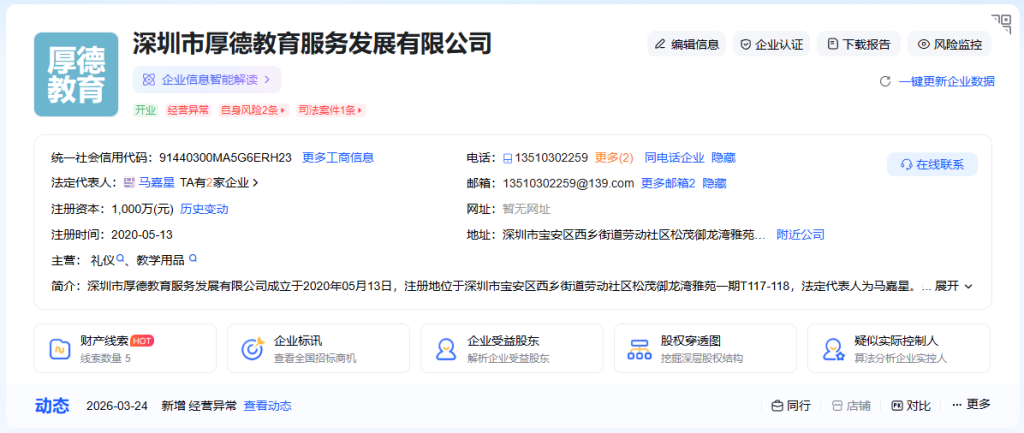Expand 自身风险2条 risk tag
This screenshot has height=433, width=1024.
(x=253, y=110)
